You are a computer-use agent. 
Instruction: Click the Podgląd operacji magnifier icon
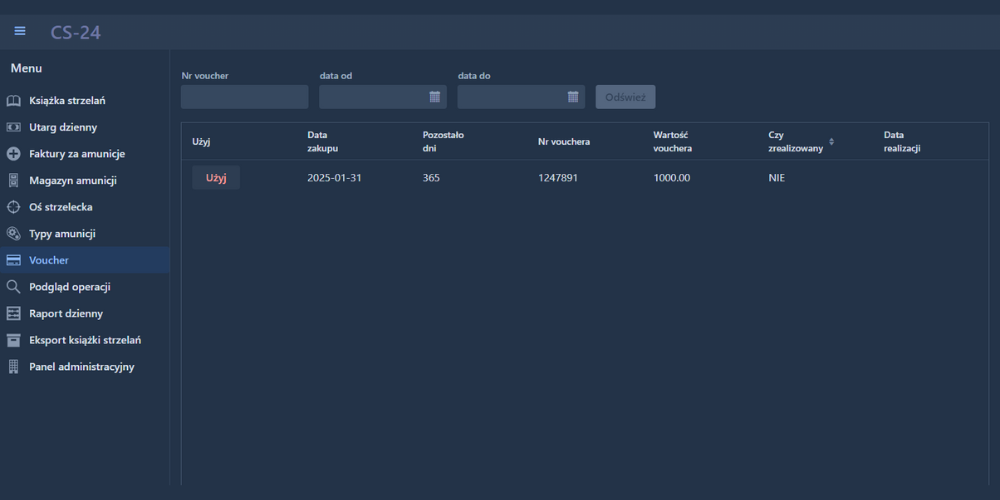pos(13,286)
